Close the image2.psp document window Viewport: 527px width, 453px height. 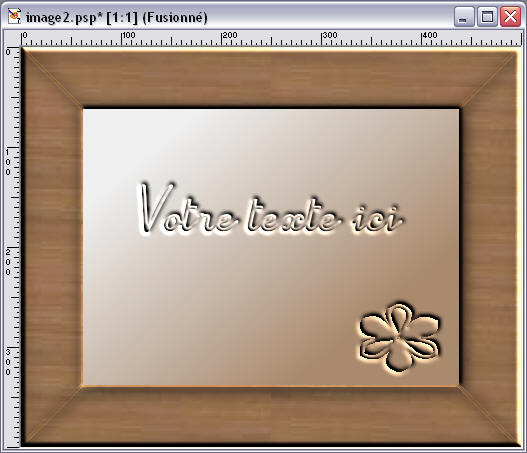(x=511, y=16)
